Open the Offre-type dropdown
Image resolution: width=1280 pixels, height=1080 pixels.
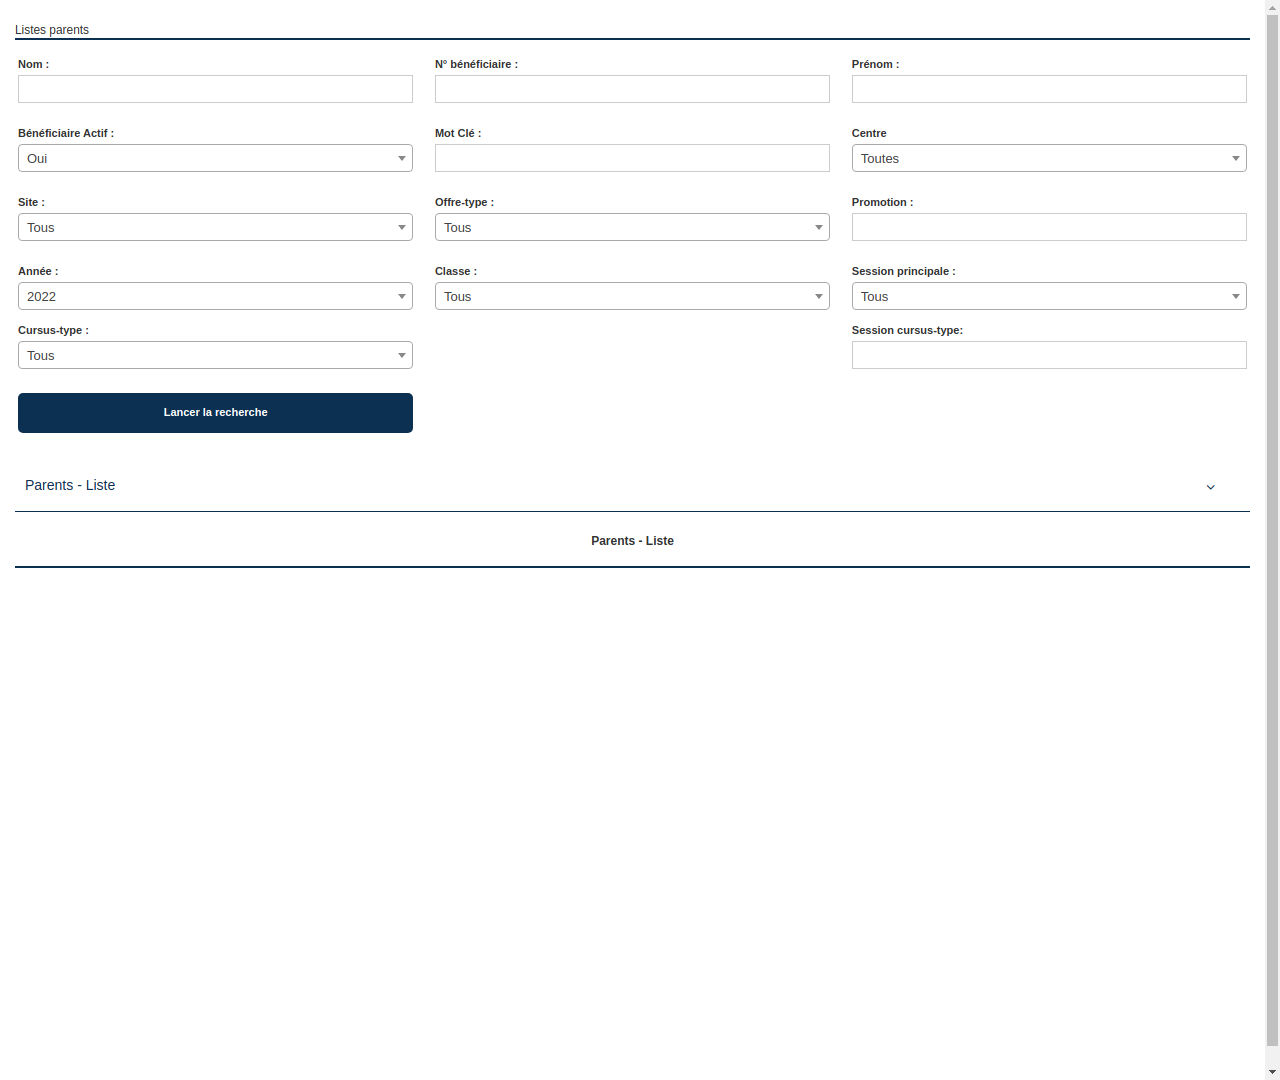click(632, 227)
